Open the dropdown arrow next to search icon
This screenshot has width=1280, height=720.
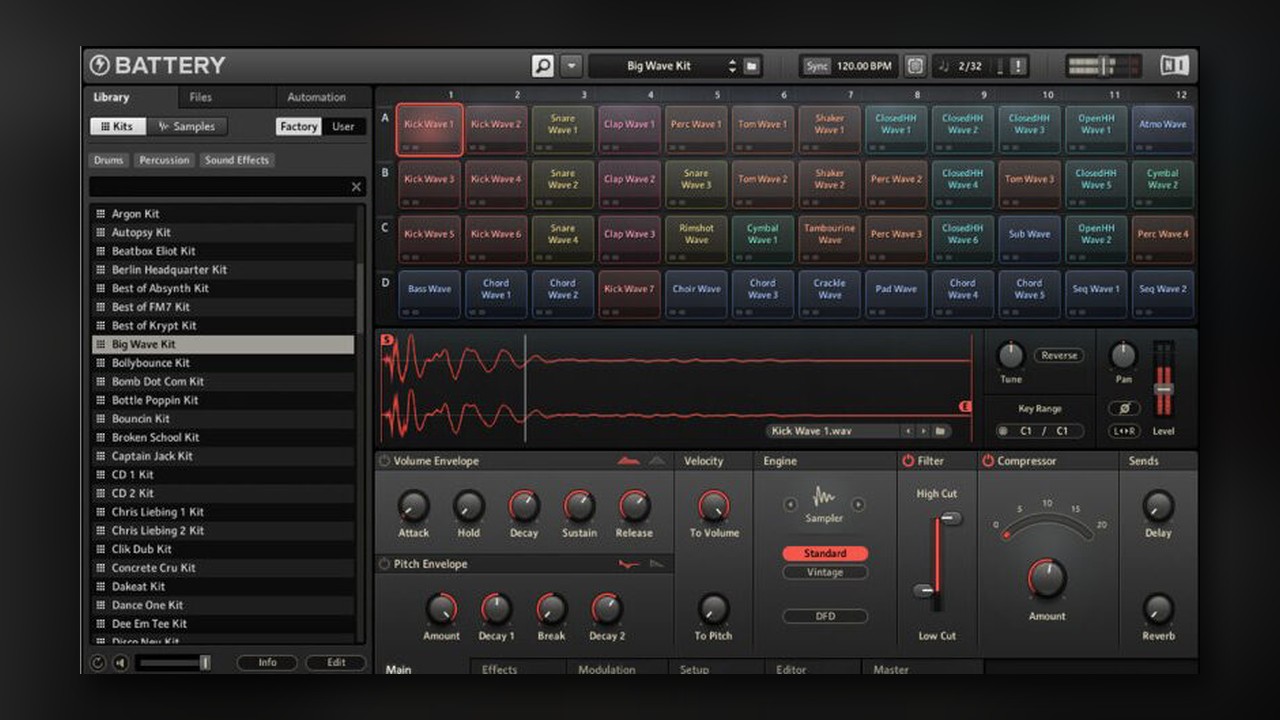point(571,66)
